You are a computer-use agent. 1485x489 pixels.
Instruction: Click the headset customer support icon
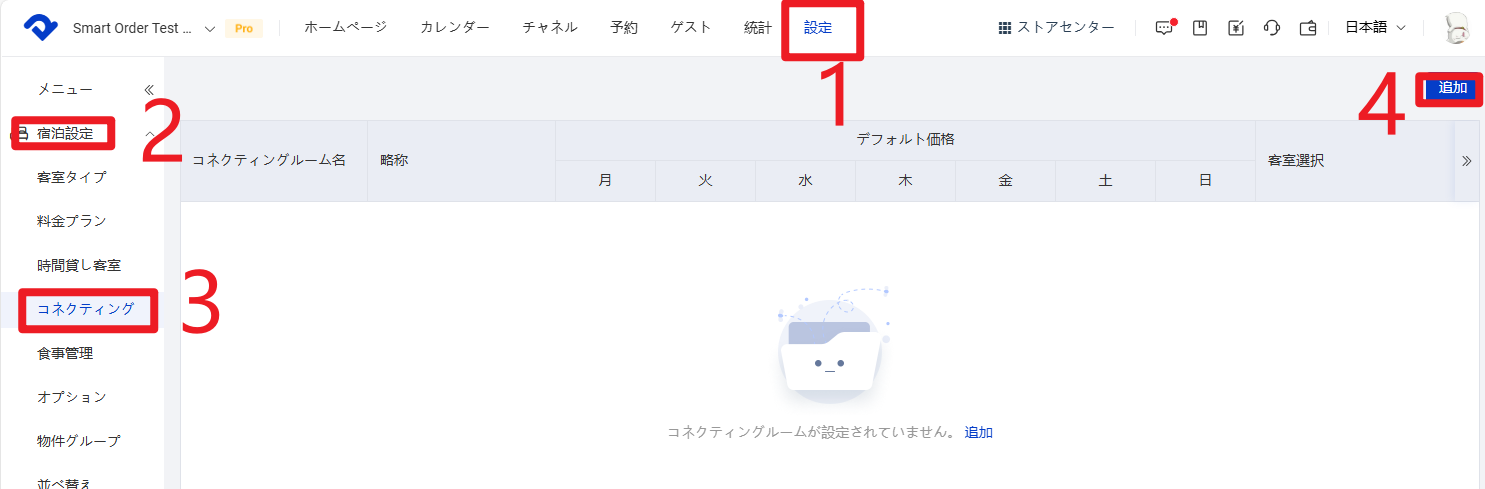pos(1272,28)
